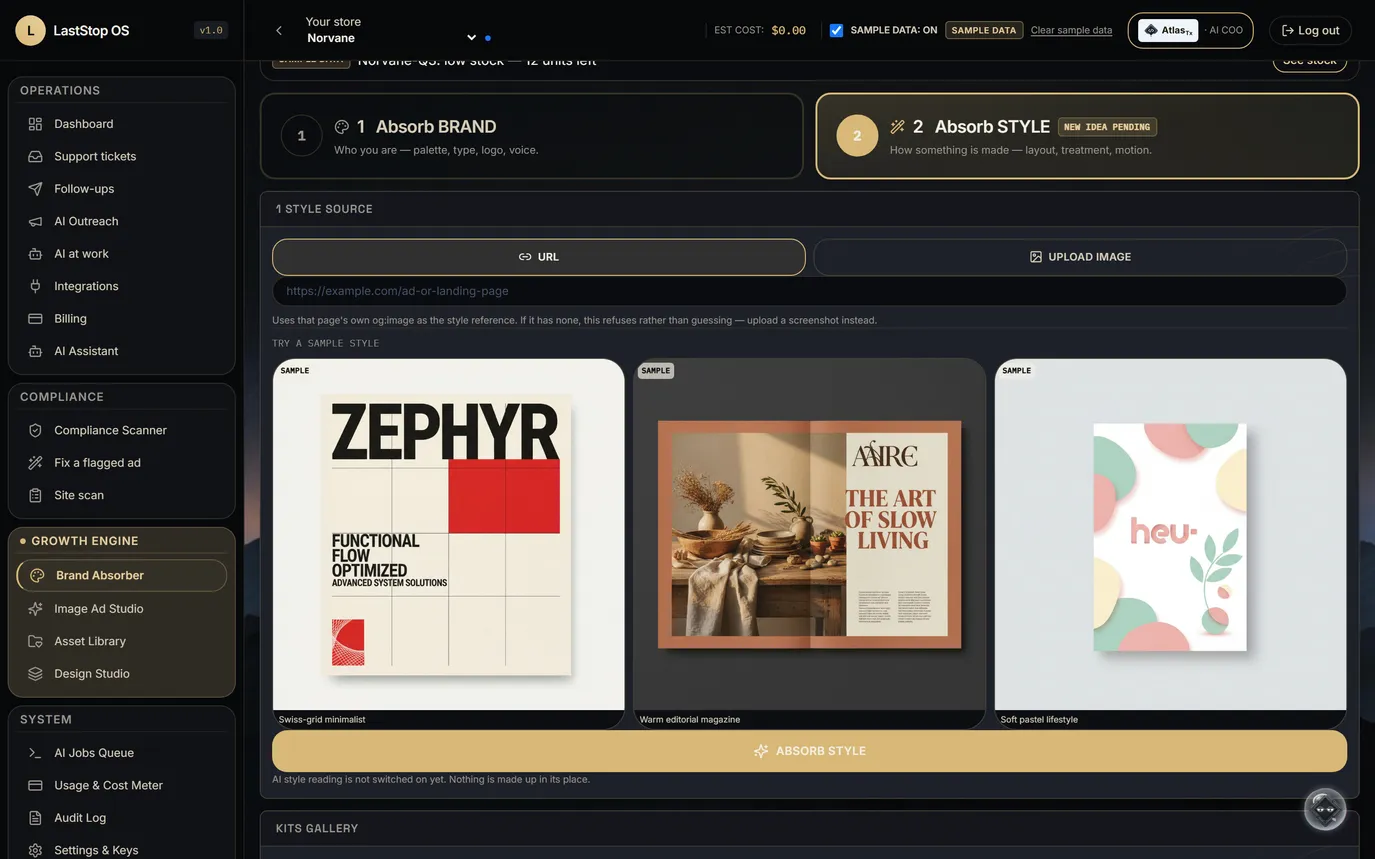Image resolution: width=1375 pixels, height=859 pixels.
Task: Click the LastStop OS logo avatar
Action: [30, 30]
